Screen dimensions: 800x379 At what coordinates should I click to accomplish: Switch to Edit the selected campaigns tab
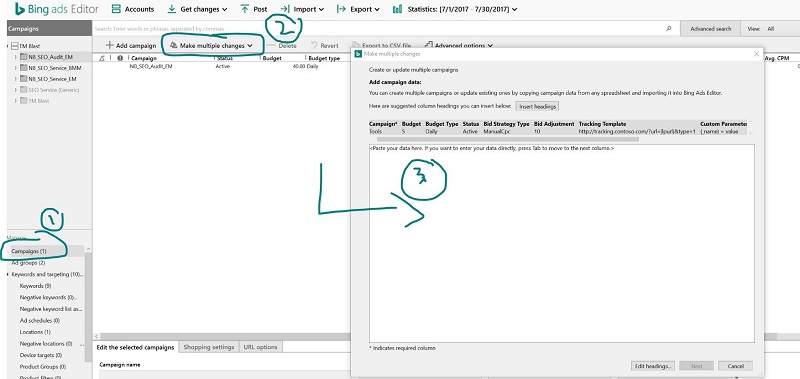coord(136,347)
